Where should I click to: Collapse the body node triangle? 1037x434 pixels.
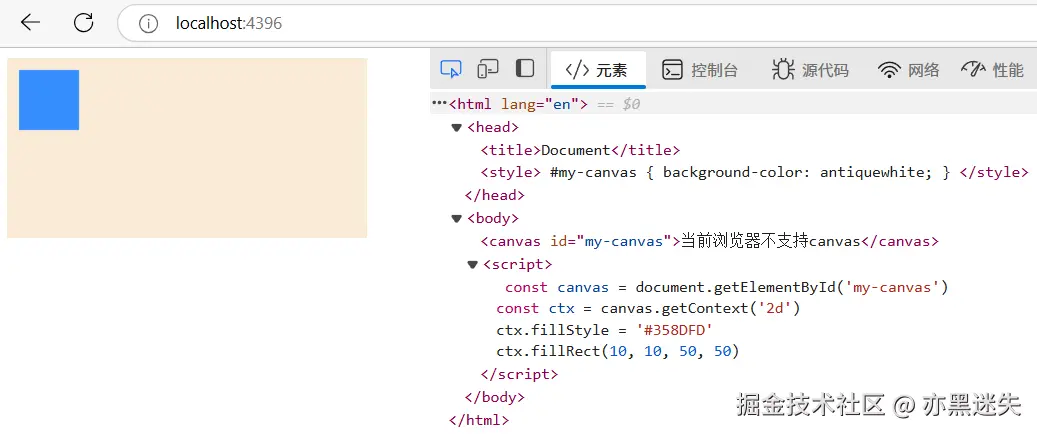[456, 218]
